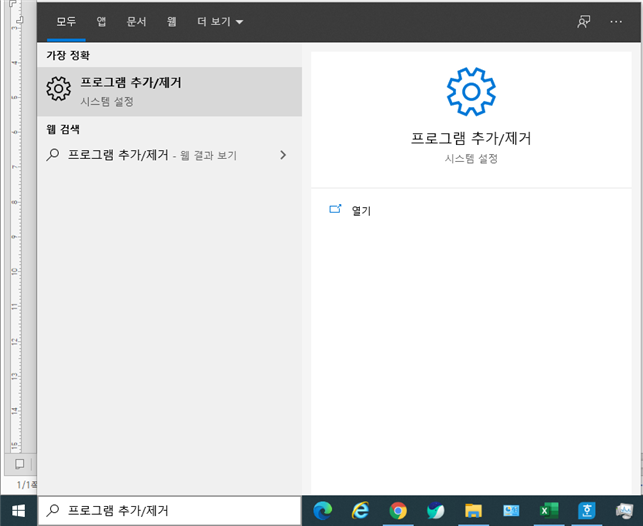The image size is (643, 526).
Task: Launch Microsoft Edge from the taskbar
Action: click(323, 511)
